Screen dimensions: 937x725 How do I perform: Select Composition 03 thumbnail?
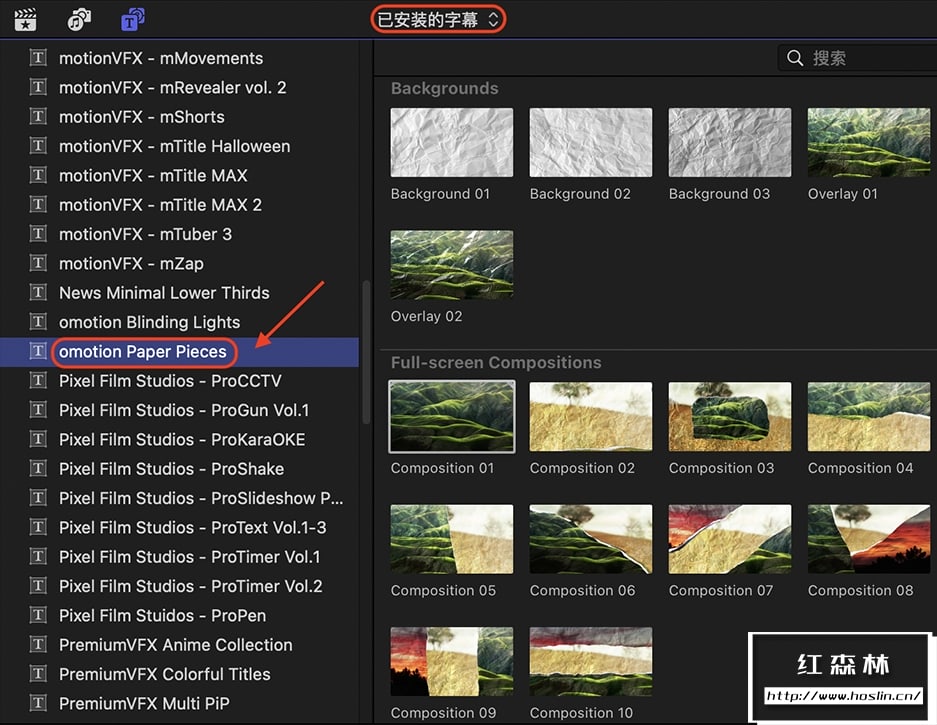[x=730, y=417]
